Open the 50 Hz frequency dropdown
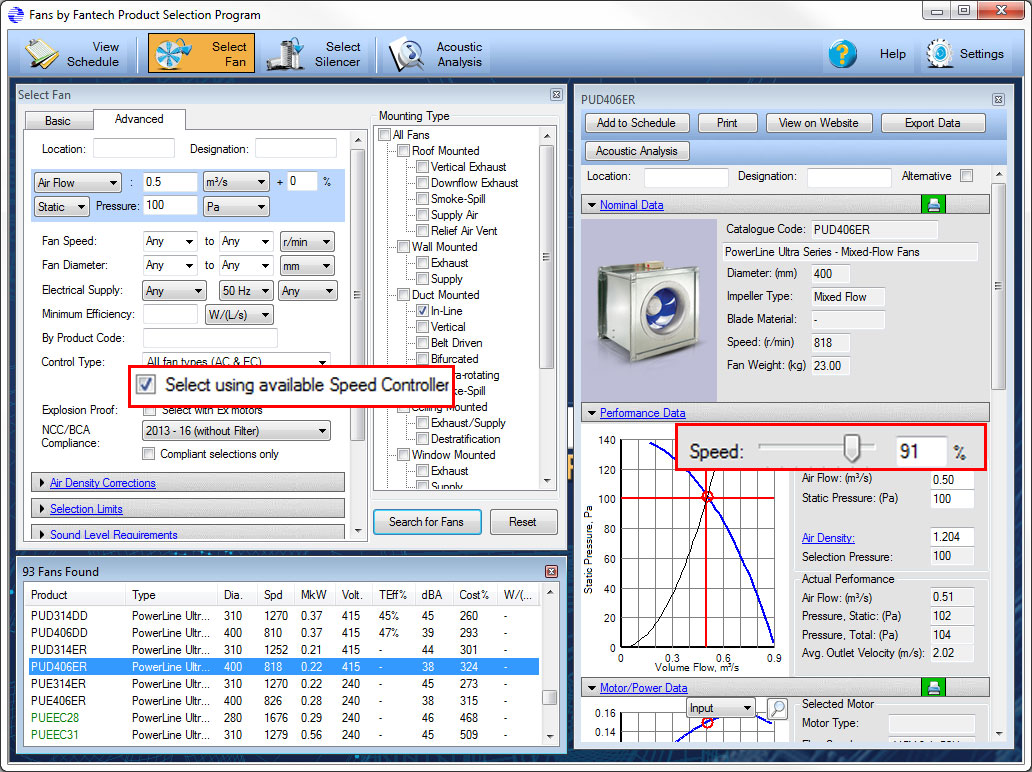 pos(246,290)
